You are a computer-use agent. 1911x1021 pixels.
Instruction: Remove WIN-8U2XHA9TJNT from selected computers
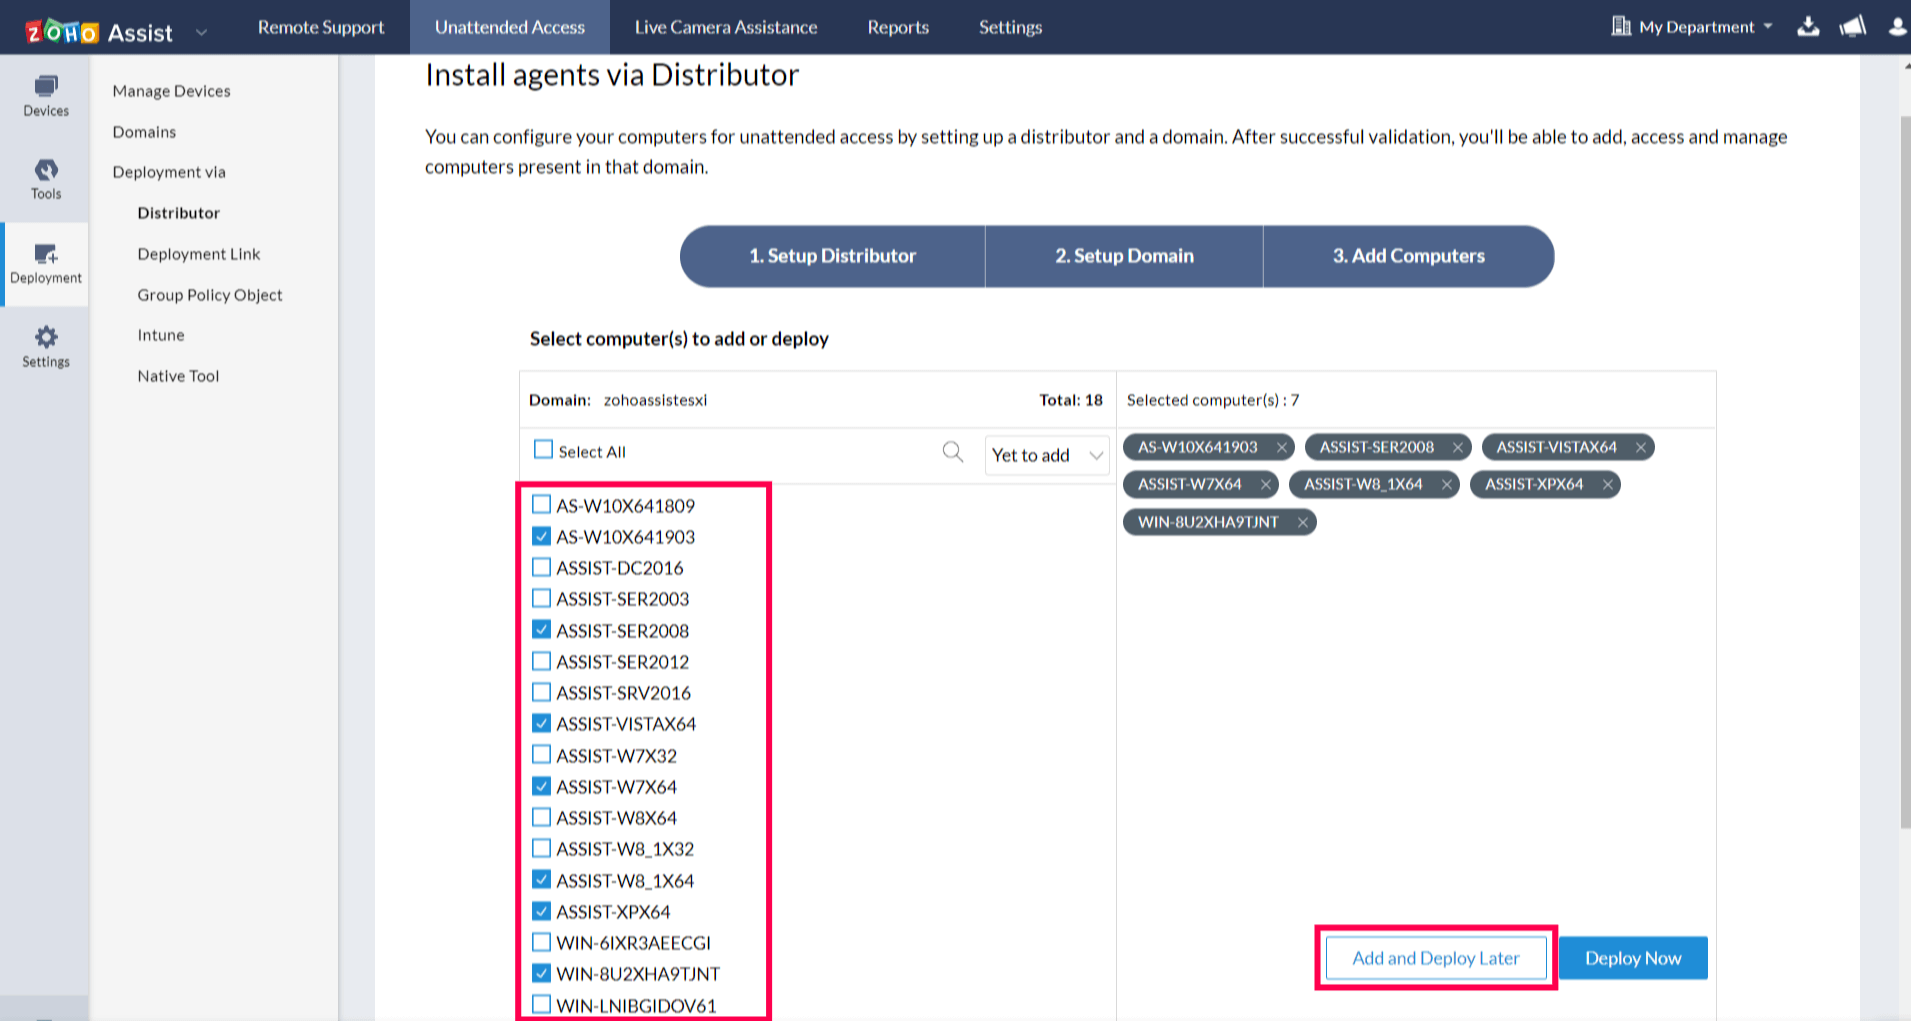click(1303, 521)
